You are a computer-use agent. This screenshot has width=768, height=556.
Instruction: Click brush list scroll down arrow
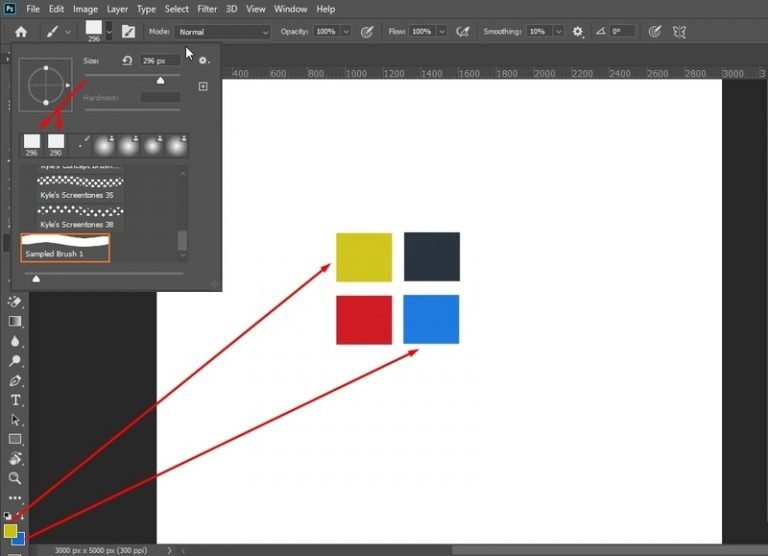pos(183,255)
